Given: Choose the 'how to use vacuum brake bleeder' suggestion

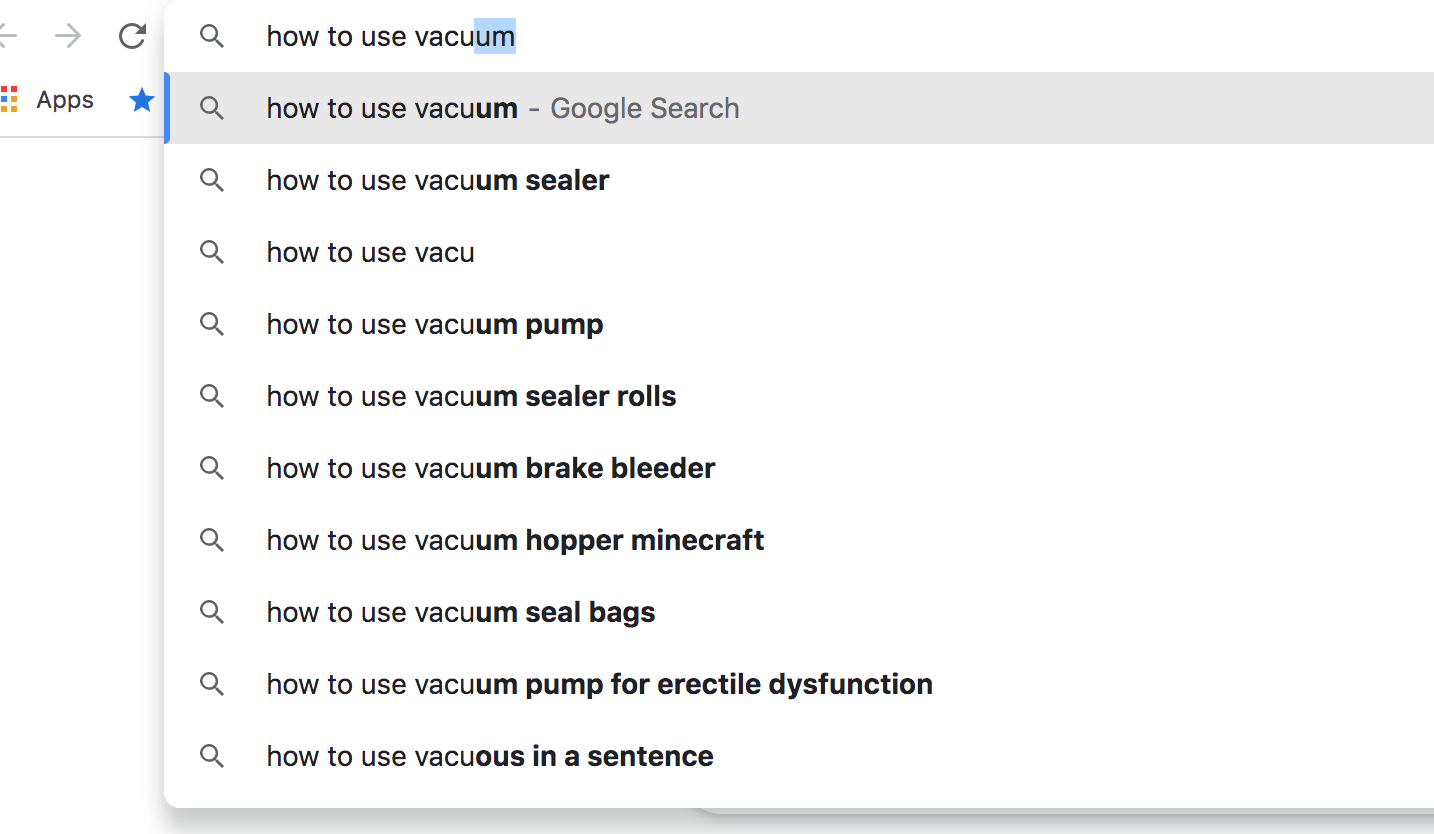Looking at the screenshot, I should [490, 468].
